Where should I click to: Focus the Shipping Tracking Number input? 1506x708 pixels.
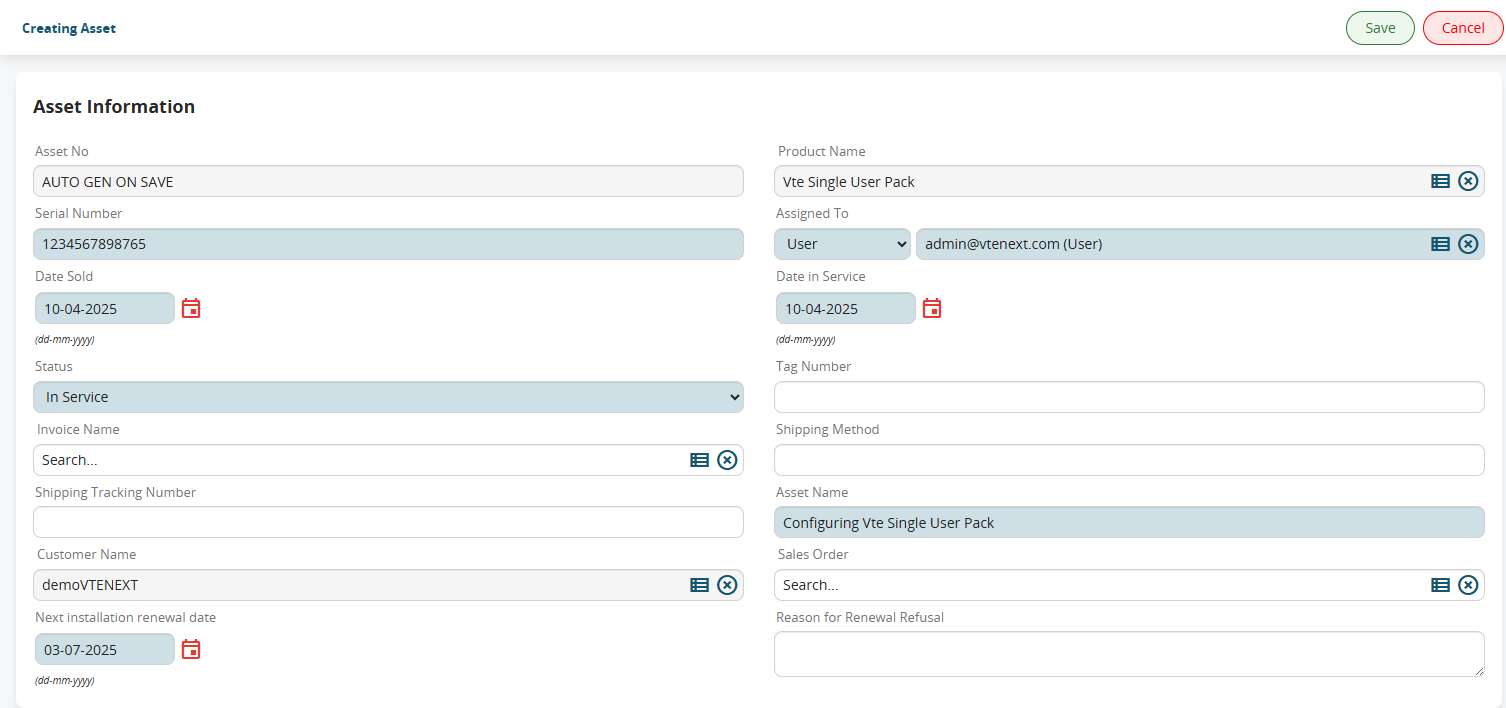click(388, 522)
